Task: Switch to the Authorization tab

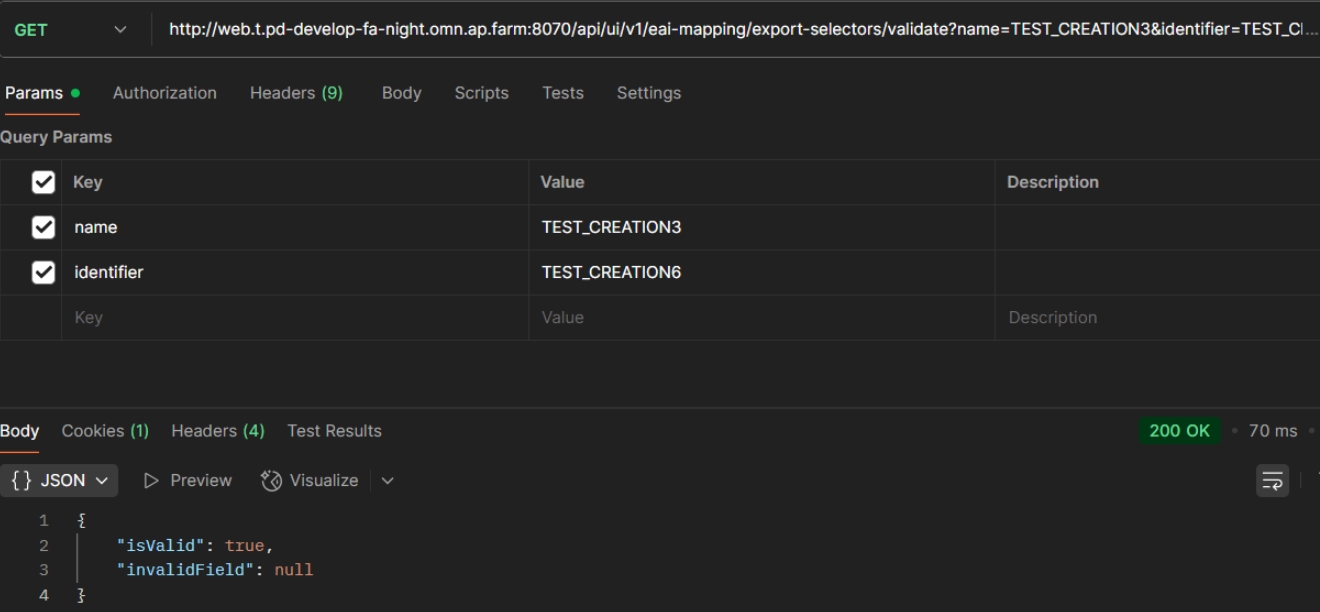Action: click(x=164, y=93)
